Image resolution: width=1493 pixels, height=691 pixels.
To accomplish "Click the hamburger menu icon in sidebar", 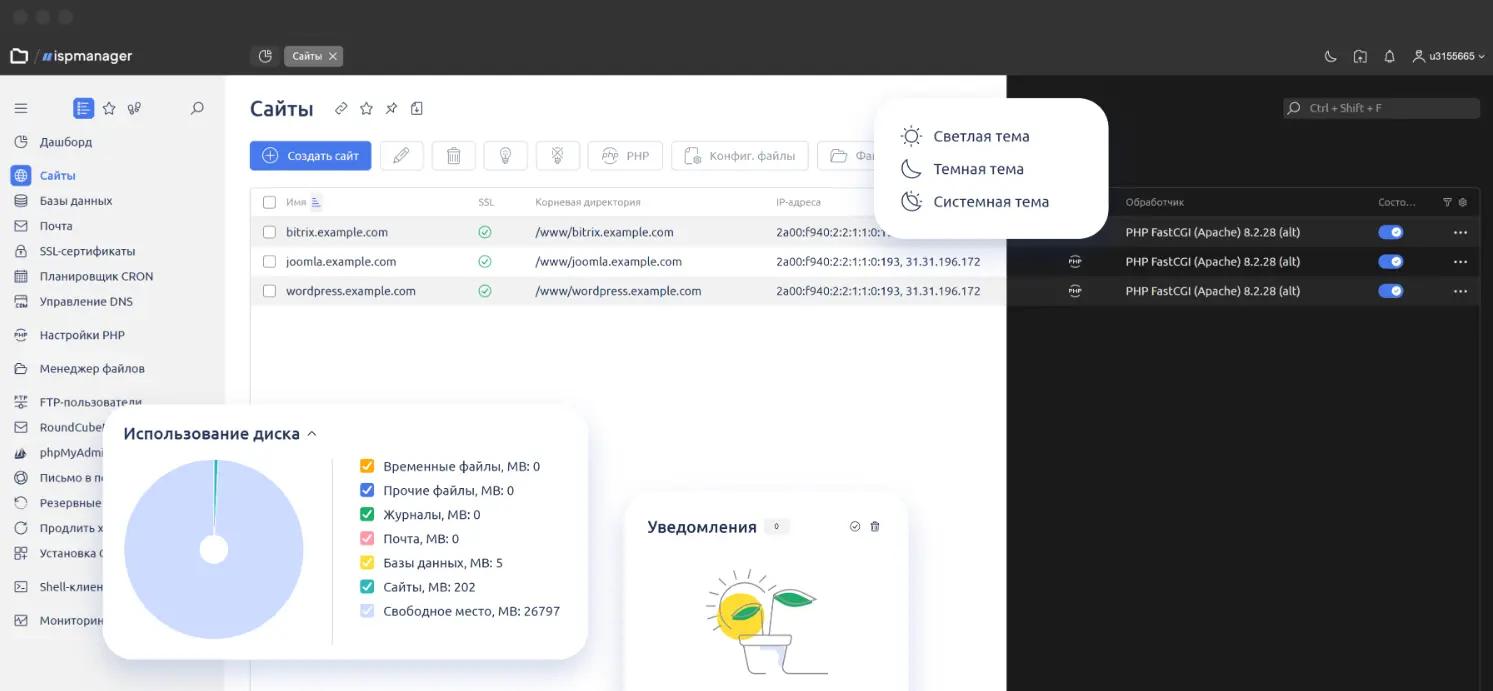I will (x=21, y=108).
